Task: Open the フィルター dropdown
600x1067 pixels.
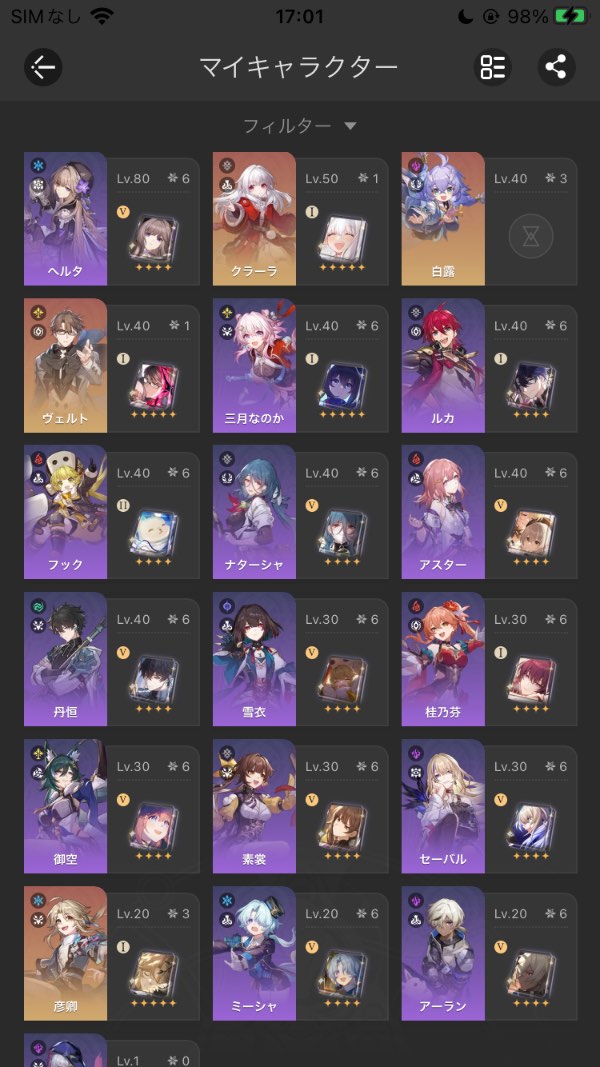Action: pyautogui.click(x=300, y=126)
